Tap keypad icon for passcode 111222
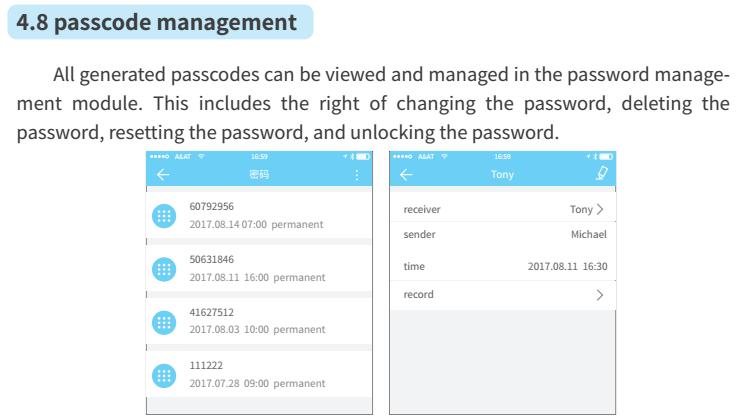Image resolution: width=736 pixels, height=416 pixels. (x=164, y=376)
